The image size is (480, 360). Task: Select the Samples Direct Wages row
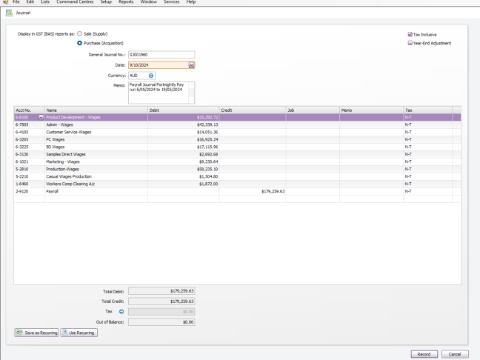pyautogui.click(x=237, y=154)
